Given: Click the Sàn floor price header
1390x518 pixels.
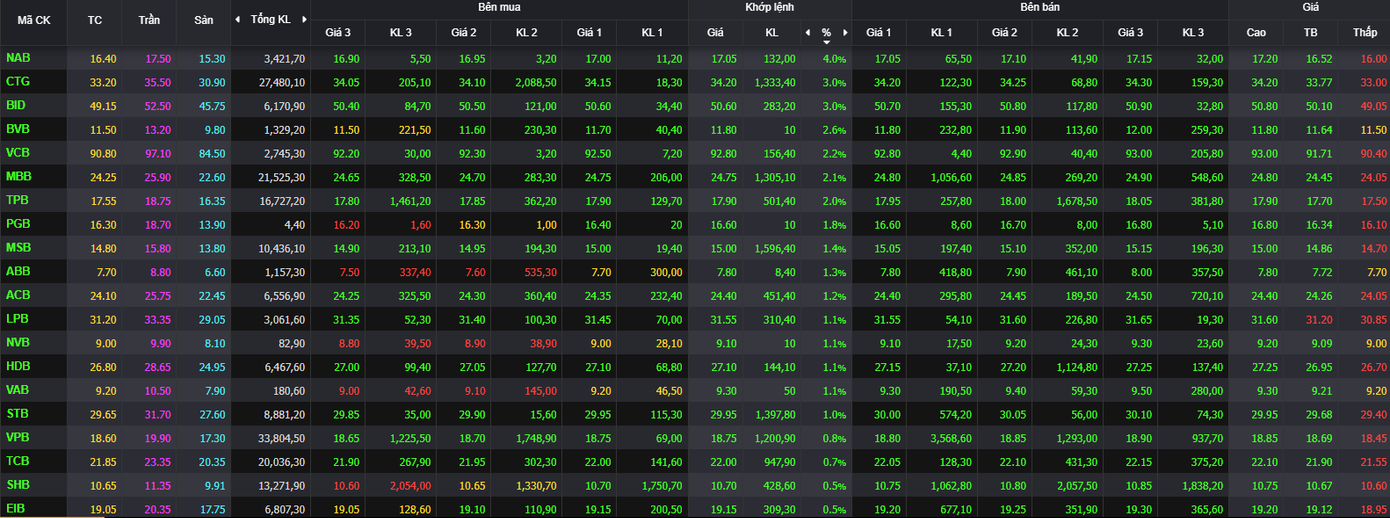Looking at the screenshot, I should point(203,20).
